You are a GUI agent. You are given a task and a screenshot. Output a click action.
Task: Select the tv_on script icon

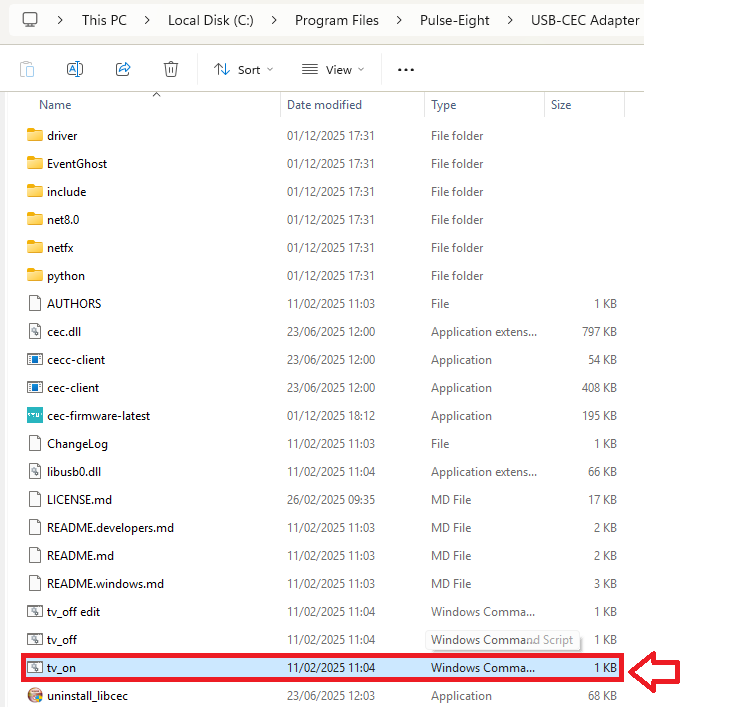[x=35, y=668]
